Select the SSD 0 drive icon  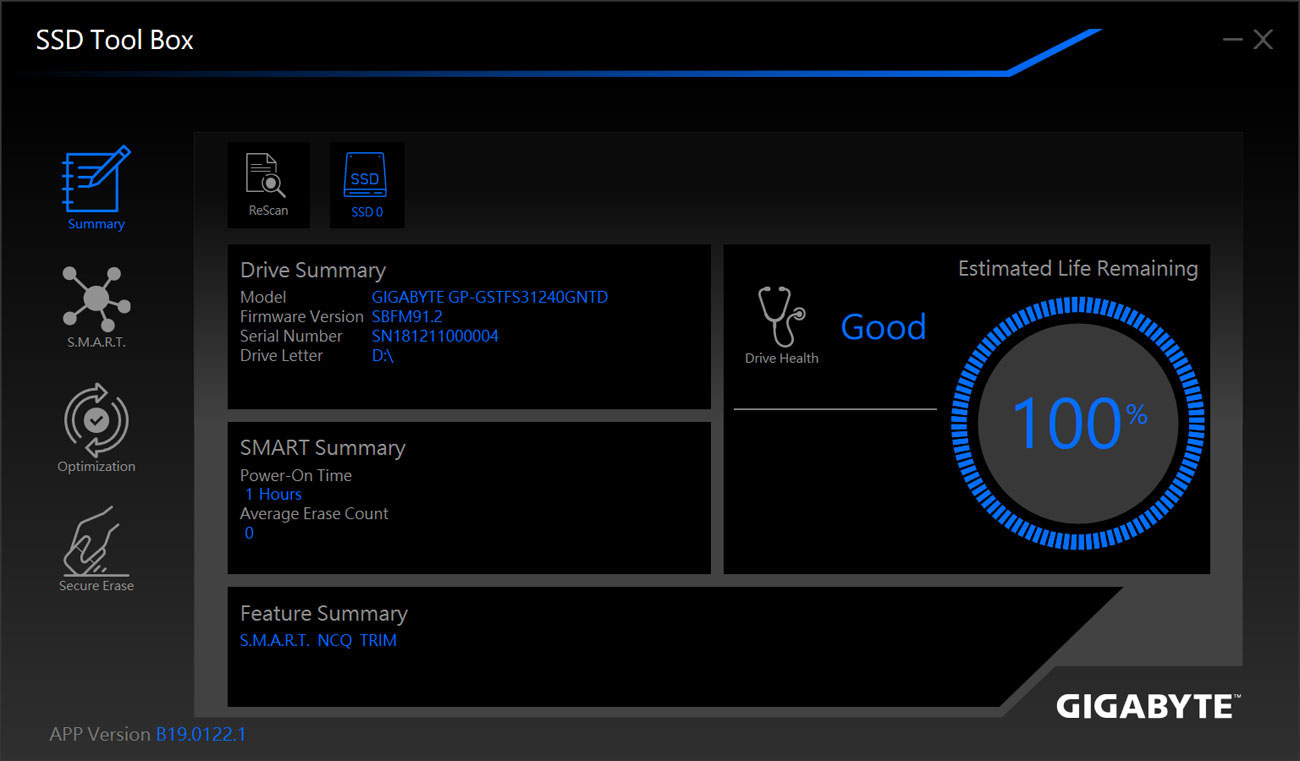366,183
